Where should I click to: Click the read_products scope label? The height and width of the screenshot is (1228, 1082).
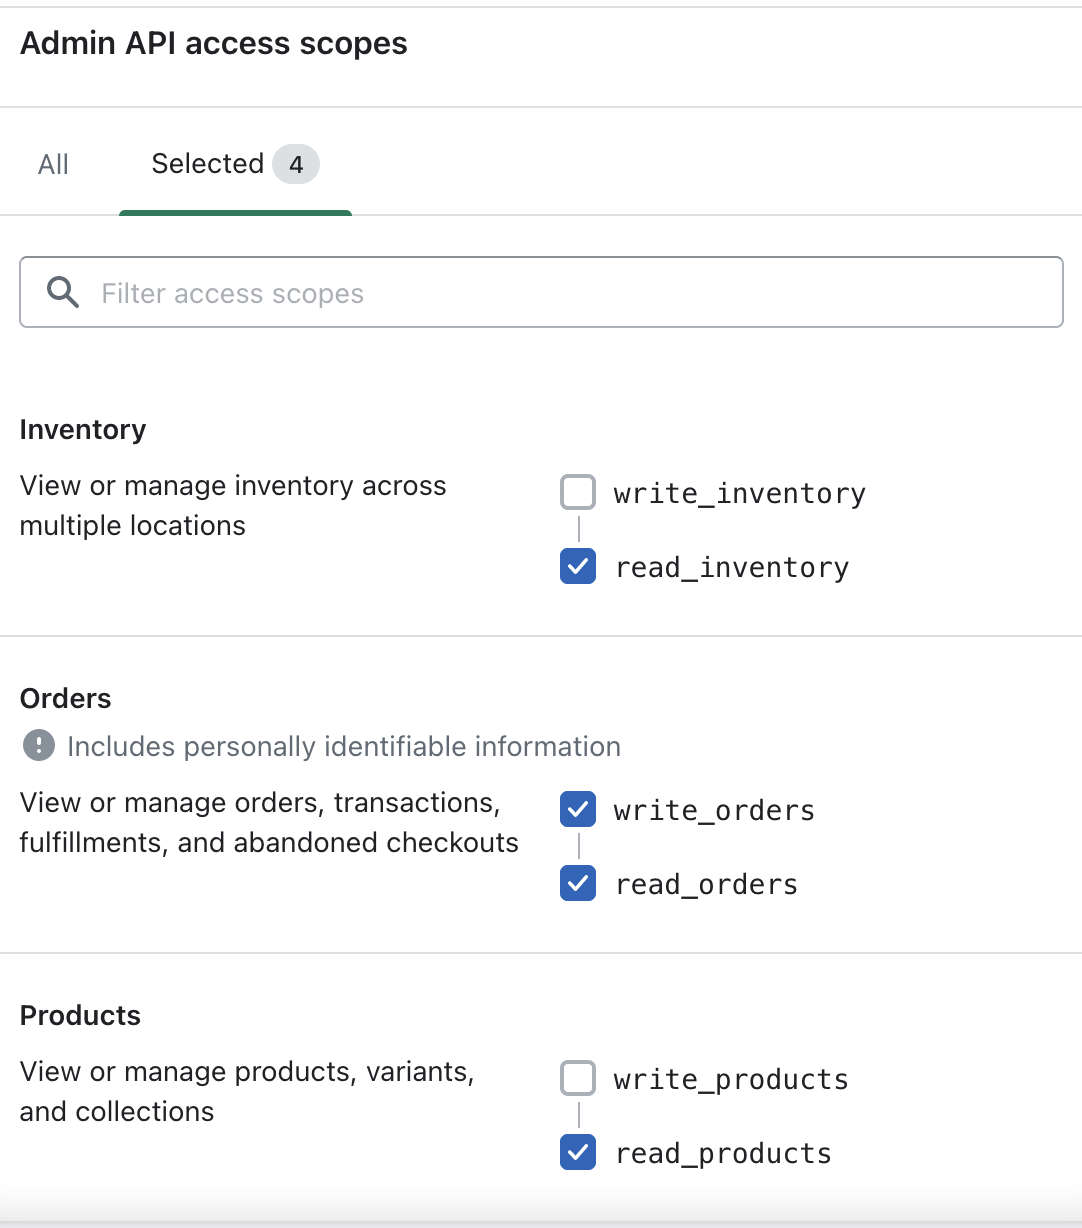723,1153
